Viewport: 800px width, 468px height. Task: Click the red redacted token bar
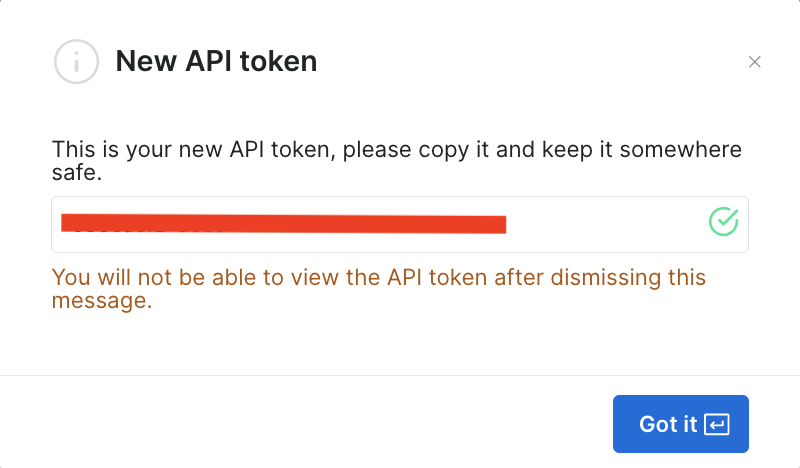pos(283,223)
